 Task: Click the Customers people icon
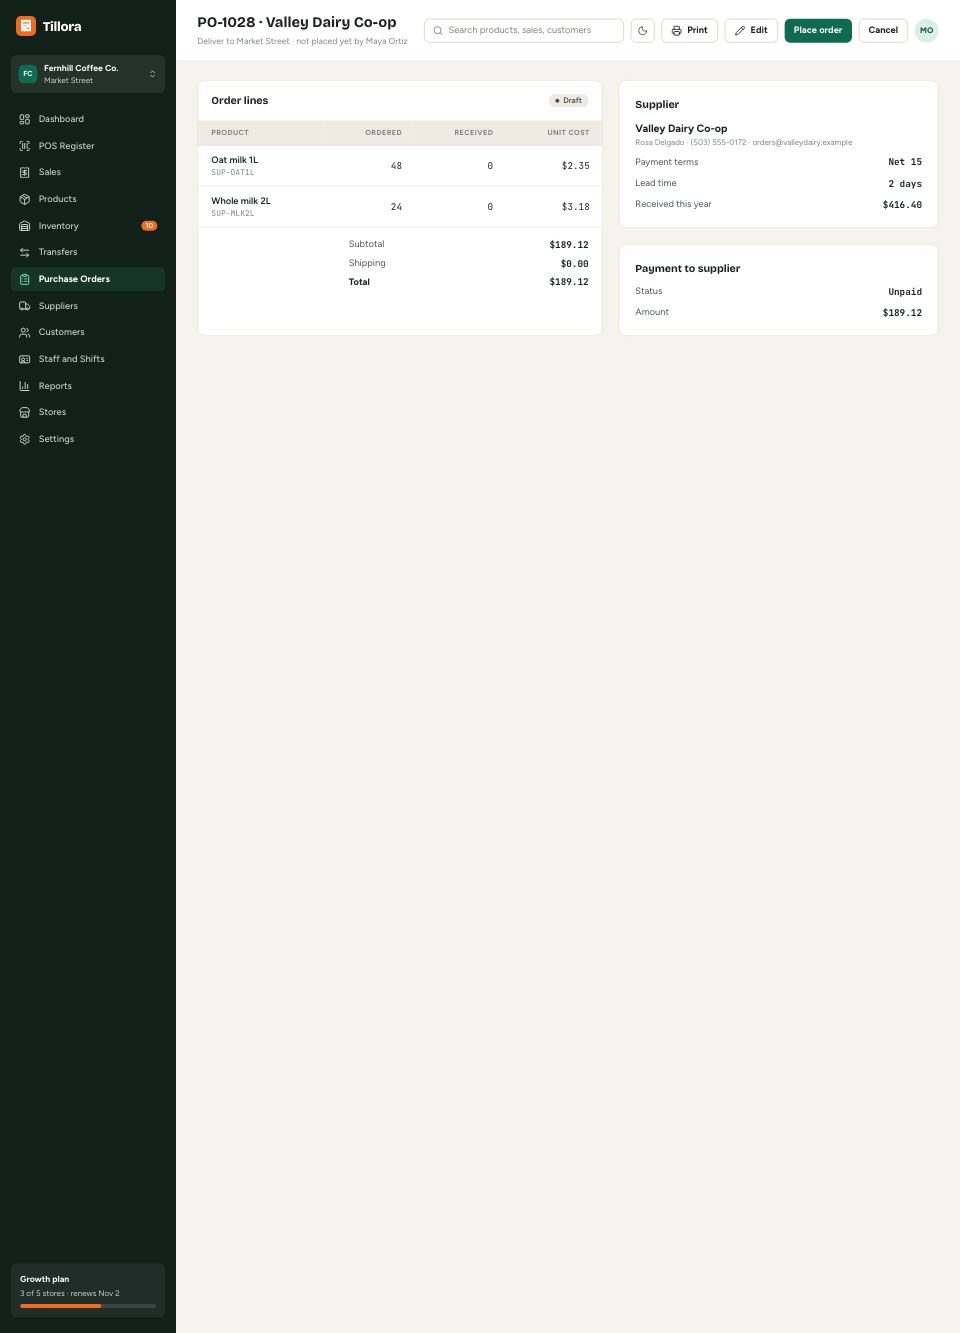point(25,332)
